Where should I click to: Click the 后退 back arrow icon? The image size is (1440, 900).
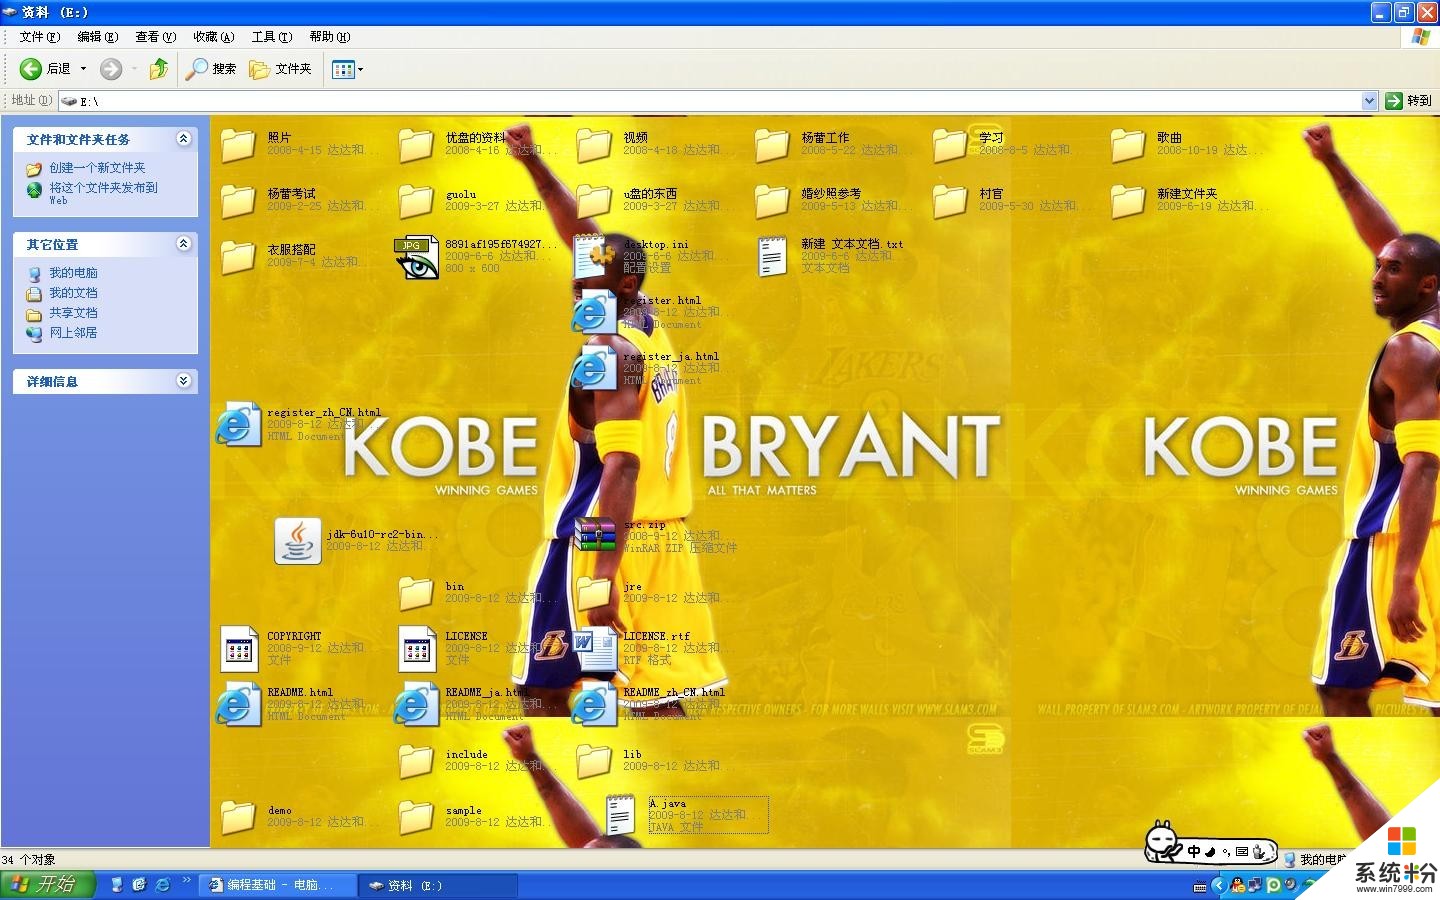coord(31,68)
